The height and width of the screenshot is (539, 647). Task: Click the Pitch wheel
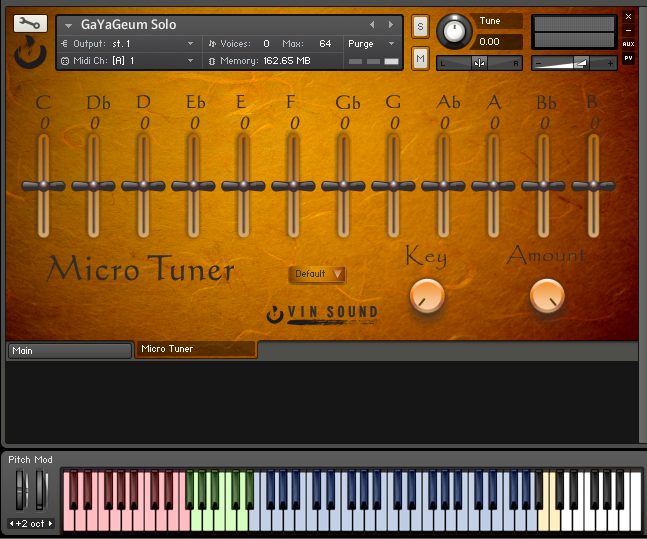pyautogui.click(x=21, y=490)
